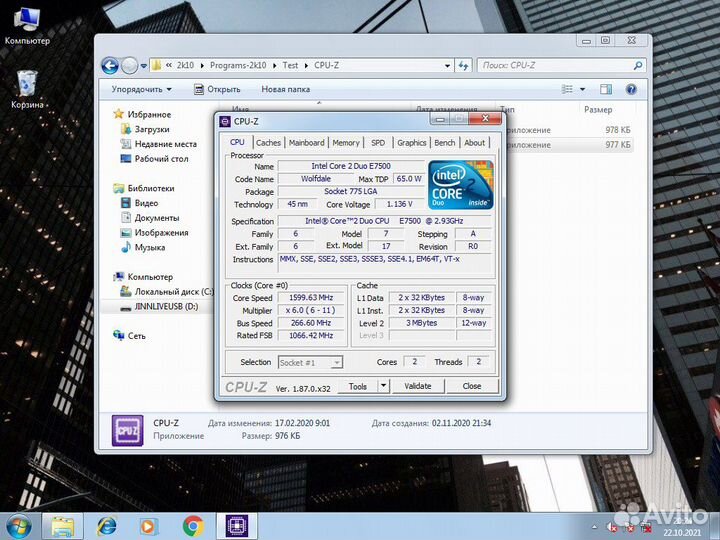
Task: Select Рабочий стол in the navigation pane
Action: coord(155,159)
